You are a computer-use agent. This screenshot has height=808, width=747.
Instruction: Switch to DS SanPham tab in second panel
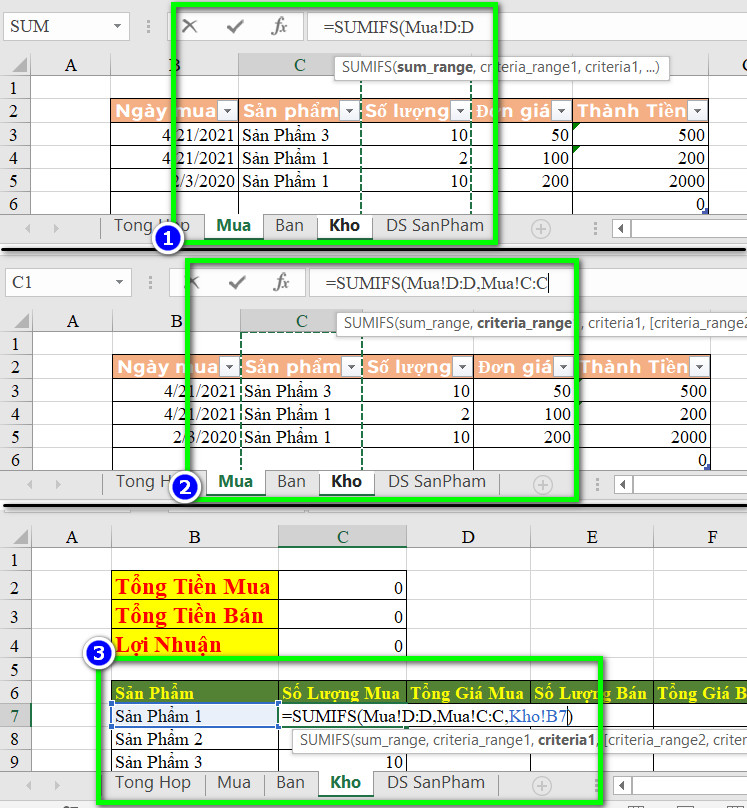[x=437, y=481]
